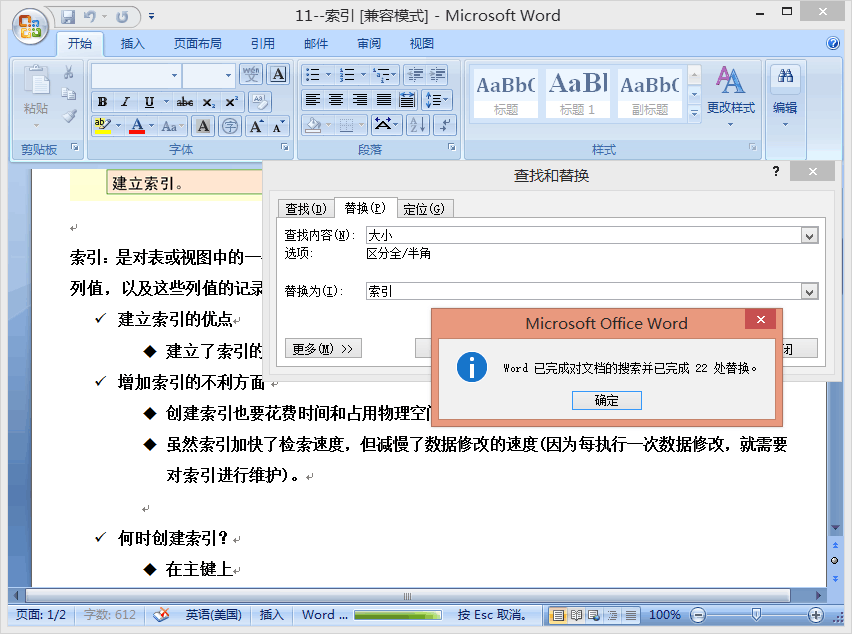Viewport: 852px width, 634px height.
Task: Click the Office button logo
Action: coord(30,26)
